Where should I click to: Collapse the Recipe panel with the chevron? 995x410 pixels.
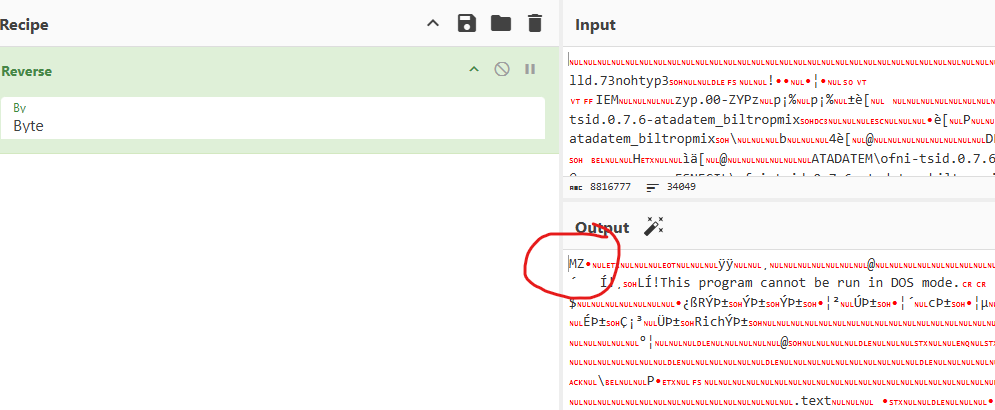433,24
